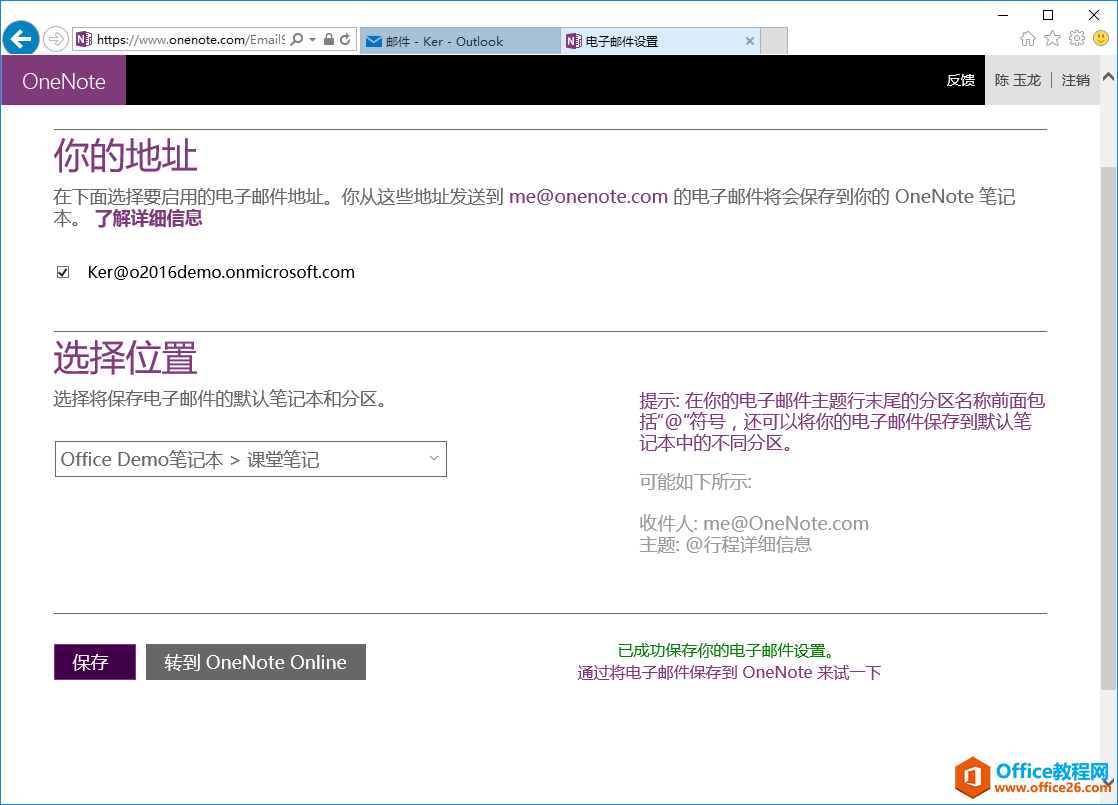Uncheck the Ker@o2016demo.onmicrosoft.com address checkbox
The width and height of the screenshot is (1118, 805).
coord(63,272)
